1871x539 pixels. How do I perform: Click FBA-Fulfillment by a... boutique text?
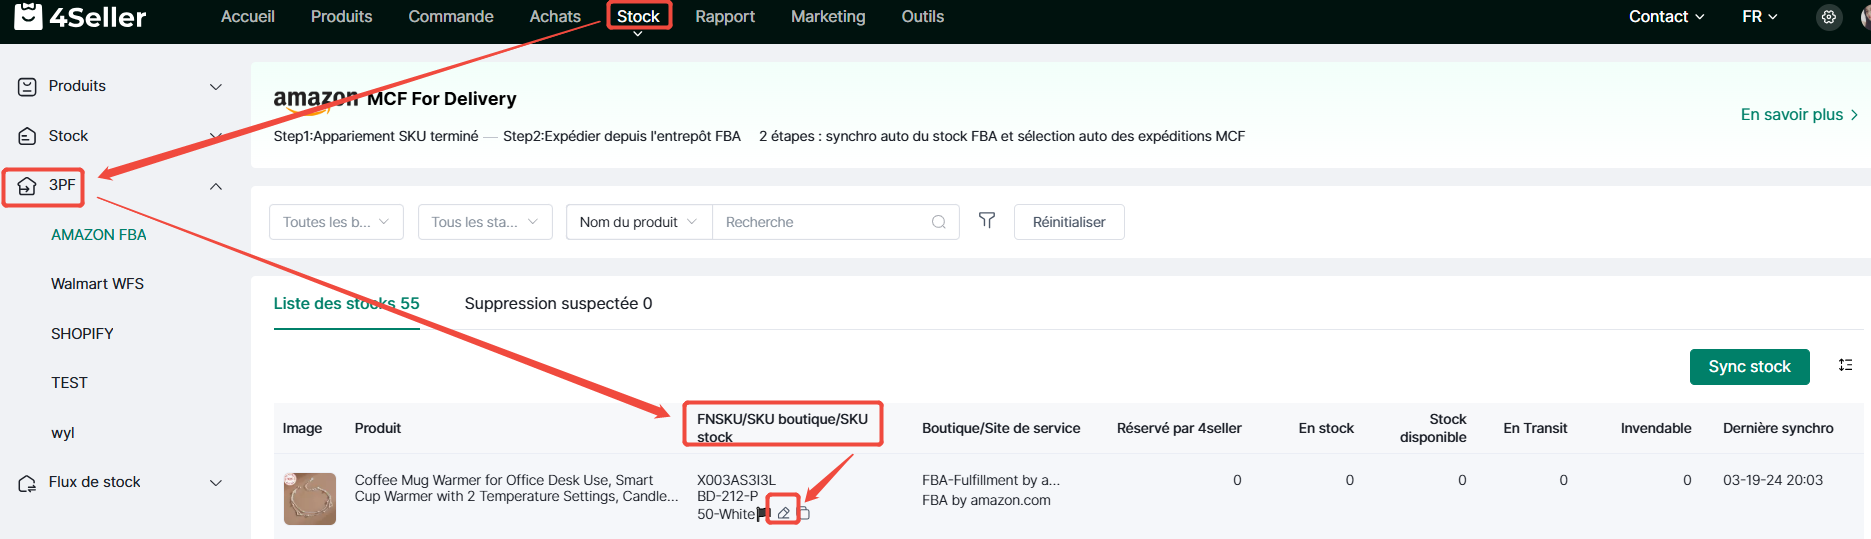(991, 481)
